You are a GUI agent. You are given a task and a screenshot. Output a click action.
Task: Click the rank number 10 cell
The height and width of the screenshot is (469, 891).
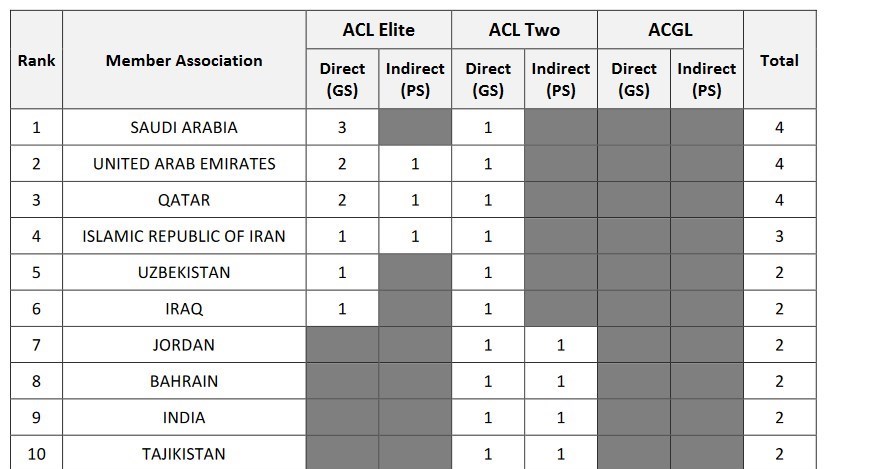(x=37, y=453)
